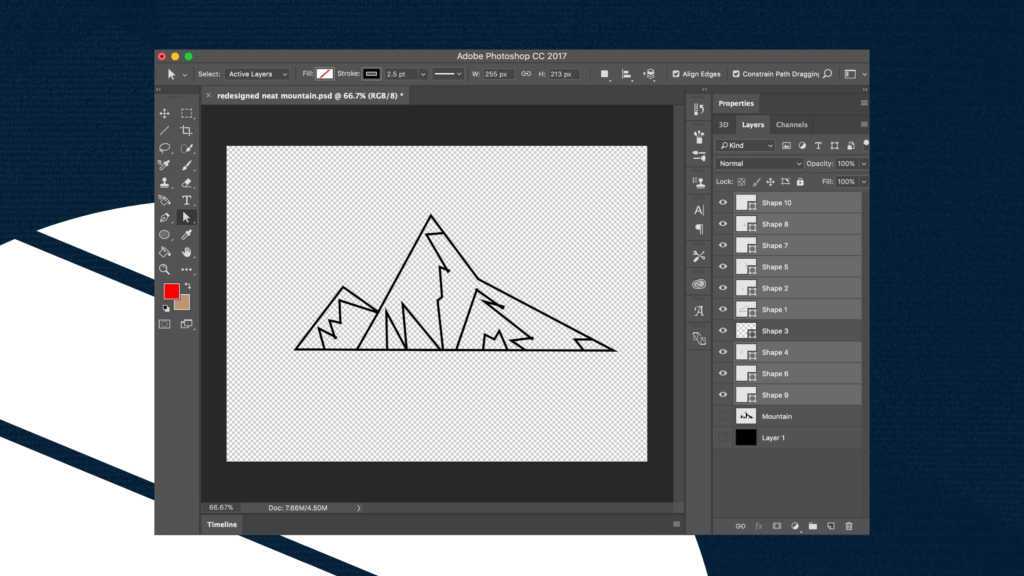Image resolution: width=1024 pixels, height=576 pixels.
Task: Delete the selected layer with trash icon
Action: (x=849, y=526)
